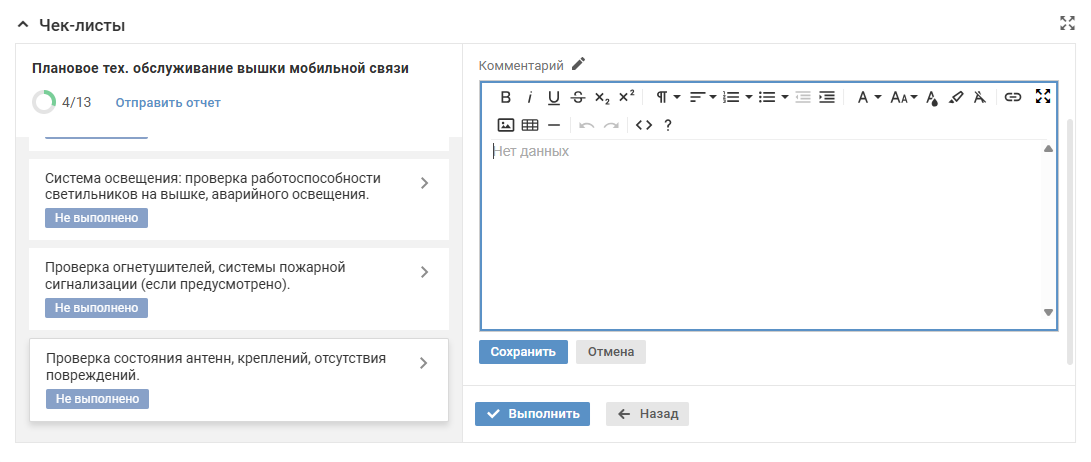Toggle underline formatting
The height and width of the screenshot is (462, 1091).
click(553, 97)
